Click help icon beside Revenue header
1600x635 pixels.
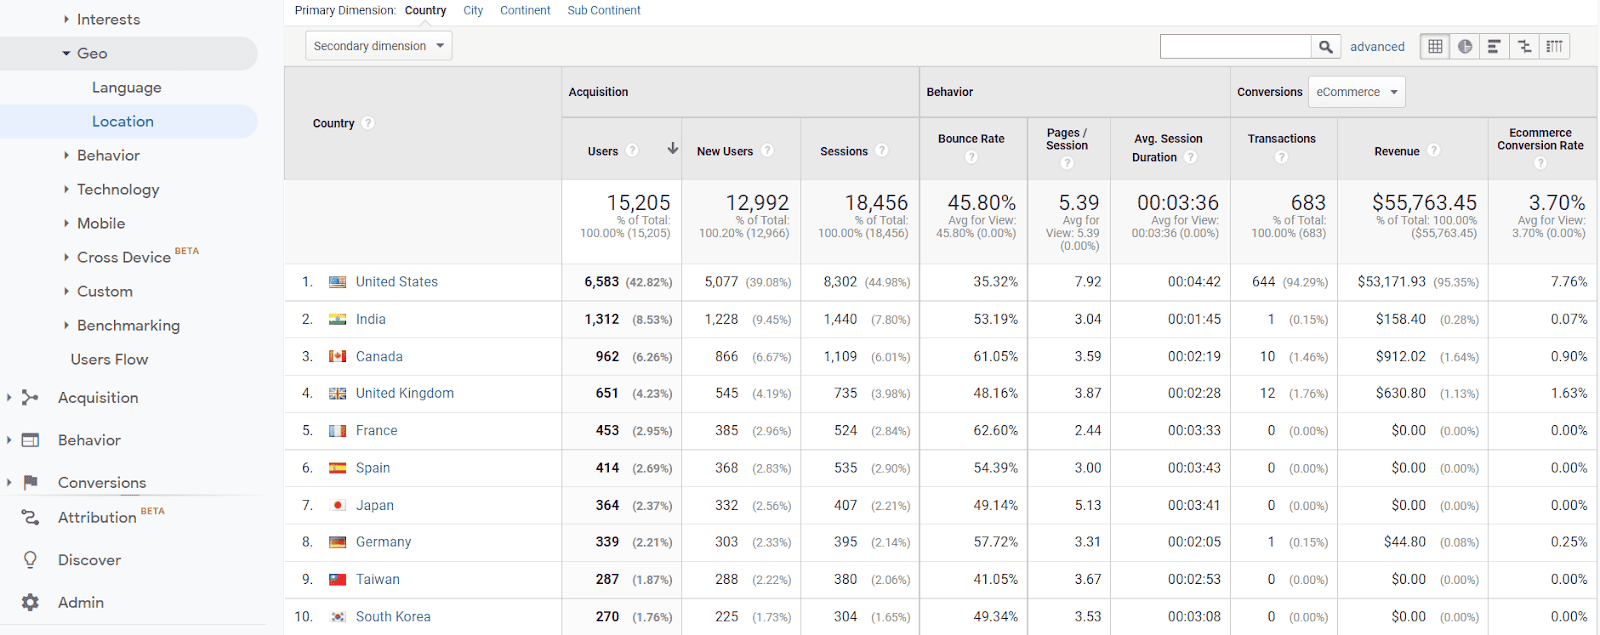pyautogui.click(x=1433, y=151)
